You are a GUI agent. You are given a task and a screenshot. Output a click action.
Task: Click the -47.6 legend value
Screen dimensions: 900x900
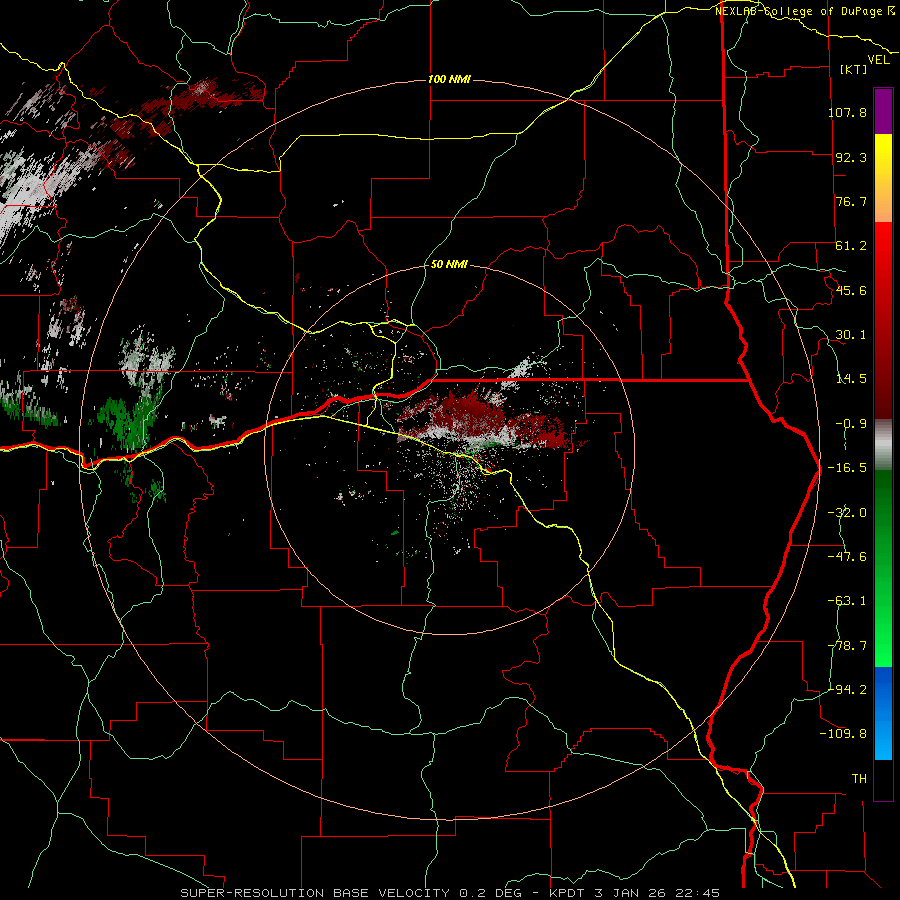tap(847, 557)
